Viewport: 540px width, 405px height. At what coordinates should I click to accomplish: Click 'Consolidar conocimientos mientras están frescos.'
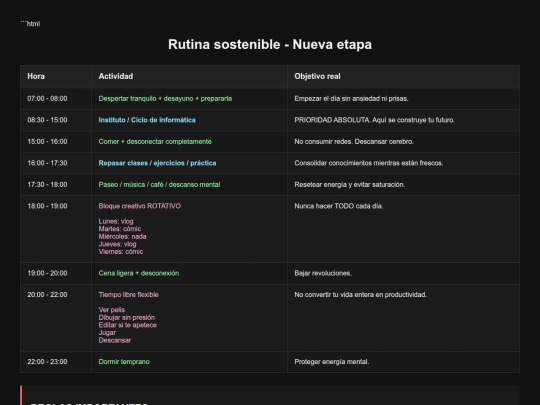pos(368,163)
